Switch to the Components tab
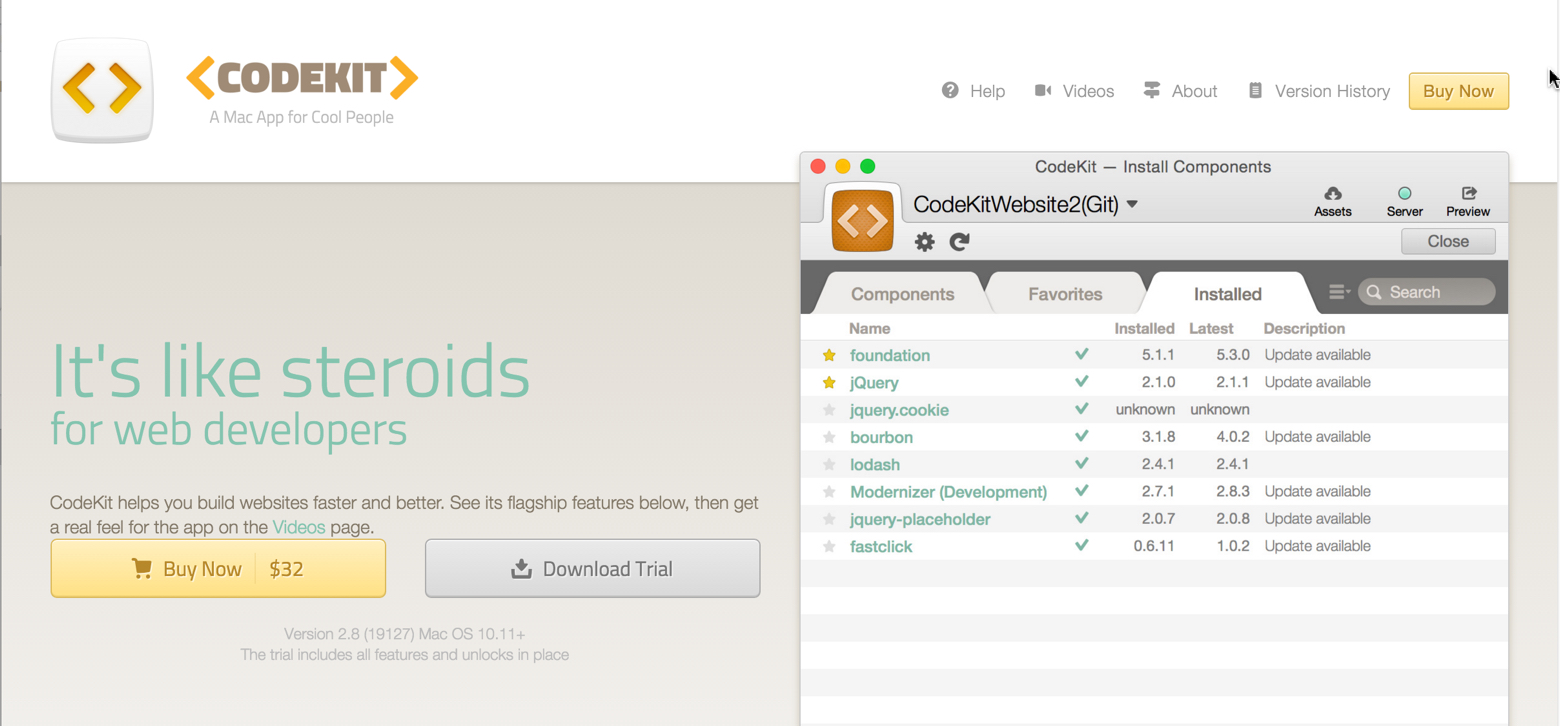Image resolution: width=1560 pixels, height=726 pixels. click(902, 294)
